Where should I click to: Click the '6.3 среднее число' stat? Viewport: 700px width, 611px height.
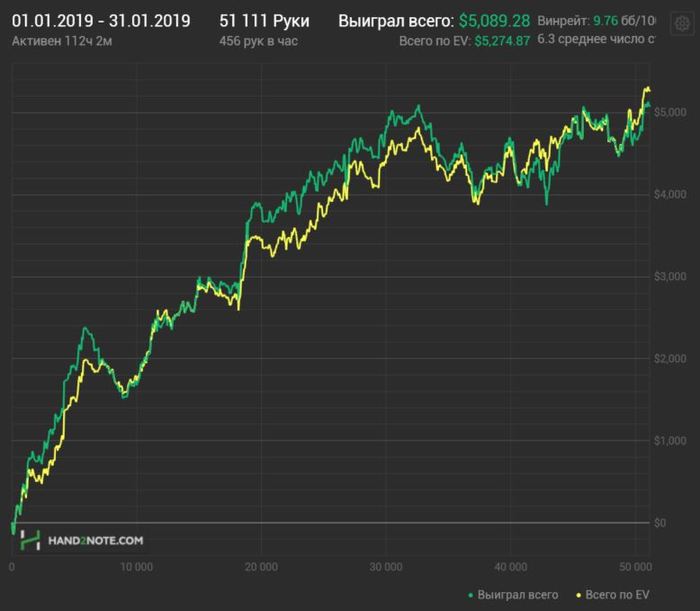[x=596, y=39]
